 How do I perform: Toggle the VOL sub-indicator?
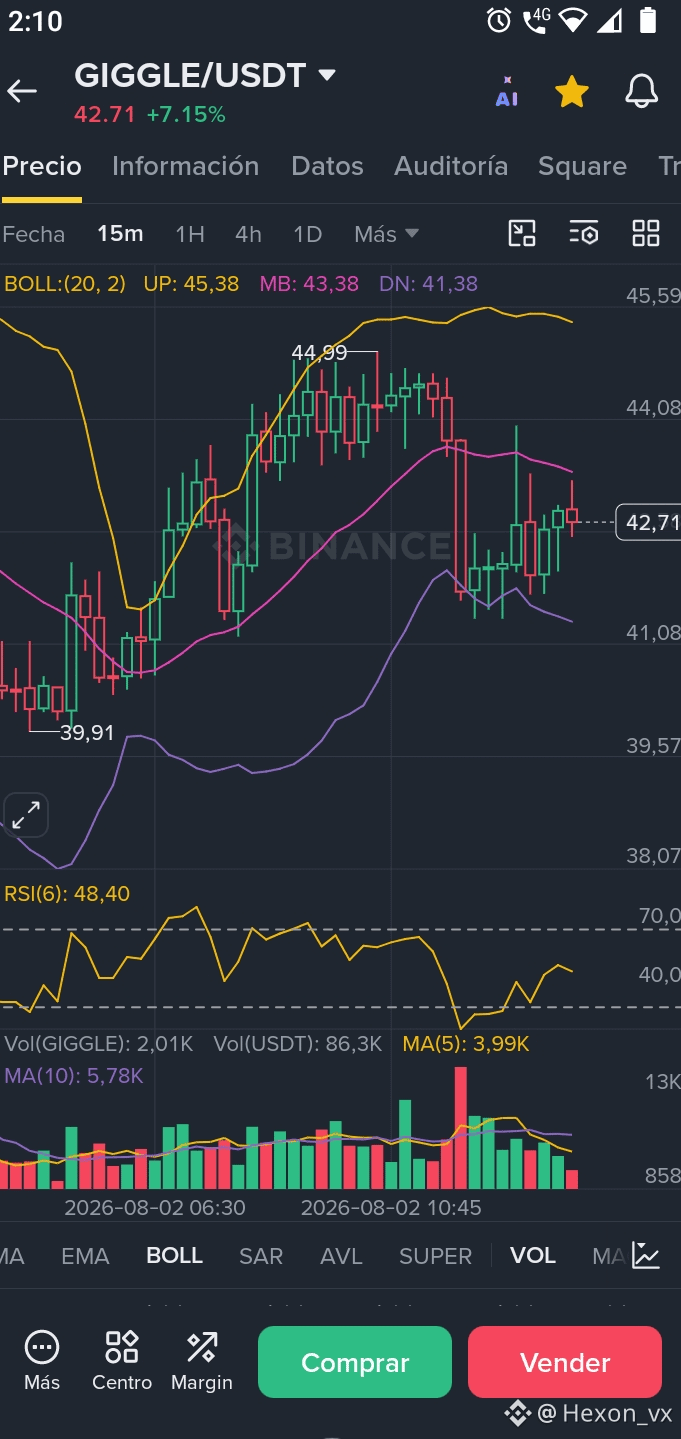(533, 1256)
